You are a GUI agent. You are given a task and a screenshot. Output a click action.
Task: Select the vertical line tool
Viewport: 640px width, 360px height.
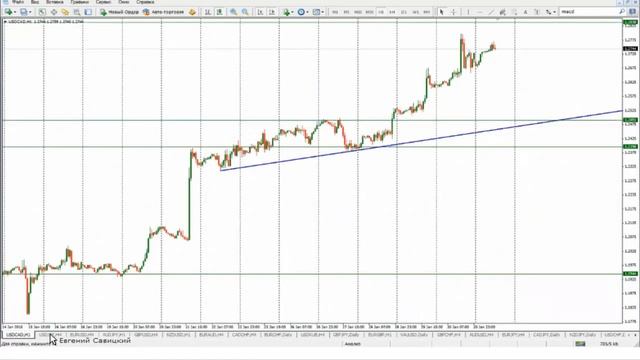(468, 12)
